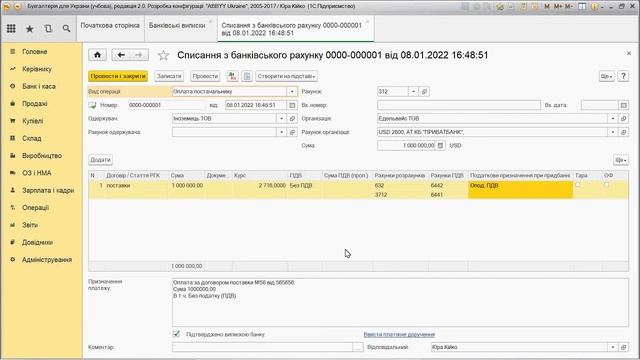The width and height of the screenshot is (640, 360).
Task: Click the M- icon in title bar
Action: 569,7
